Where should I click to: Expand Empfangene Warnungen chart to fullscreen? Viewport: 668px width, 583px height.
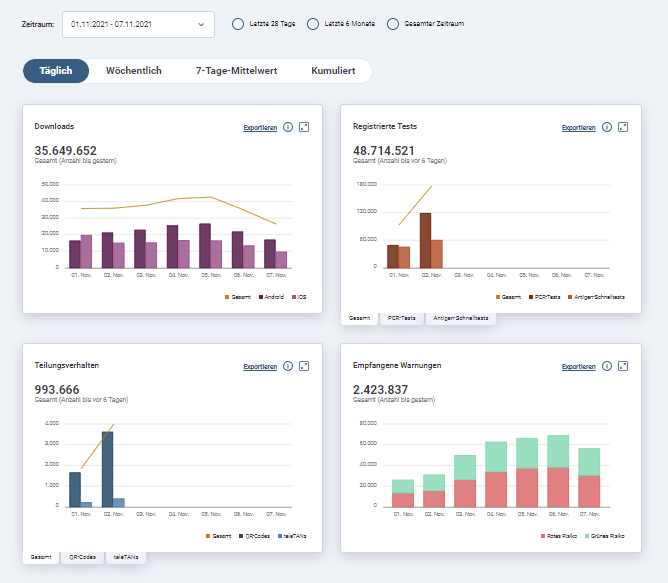pyautogui.click(x=623, y=366)
